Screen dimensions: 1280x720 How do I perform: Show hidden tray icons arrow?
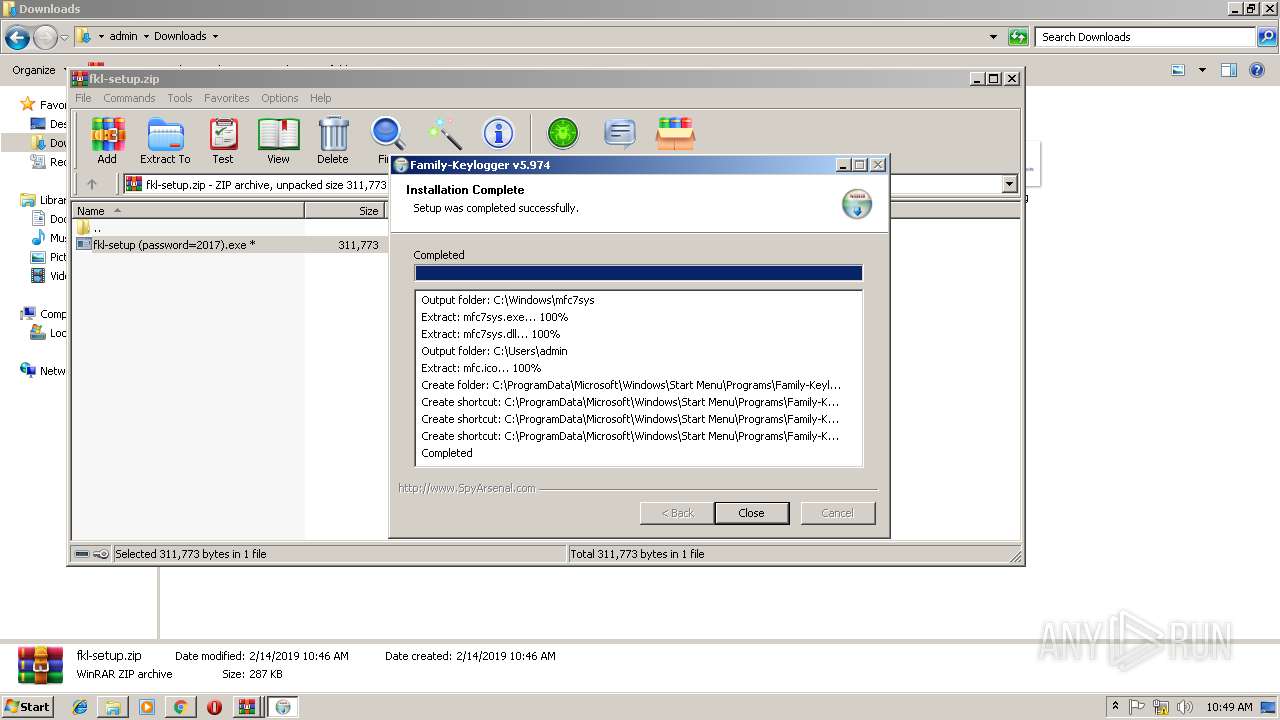coord(1115,707)
